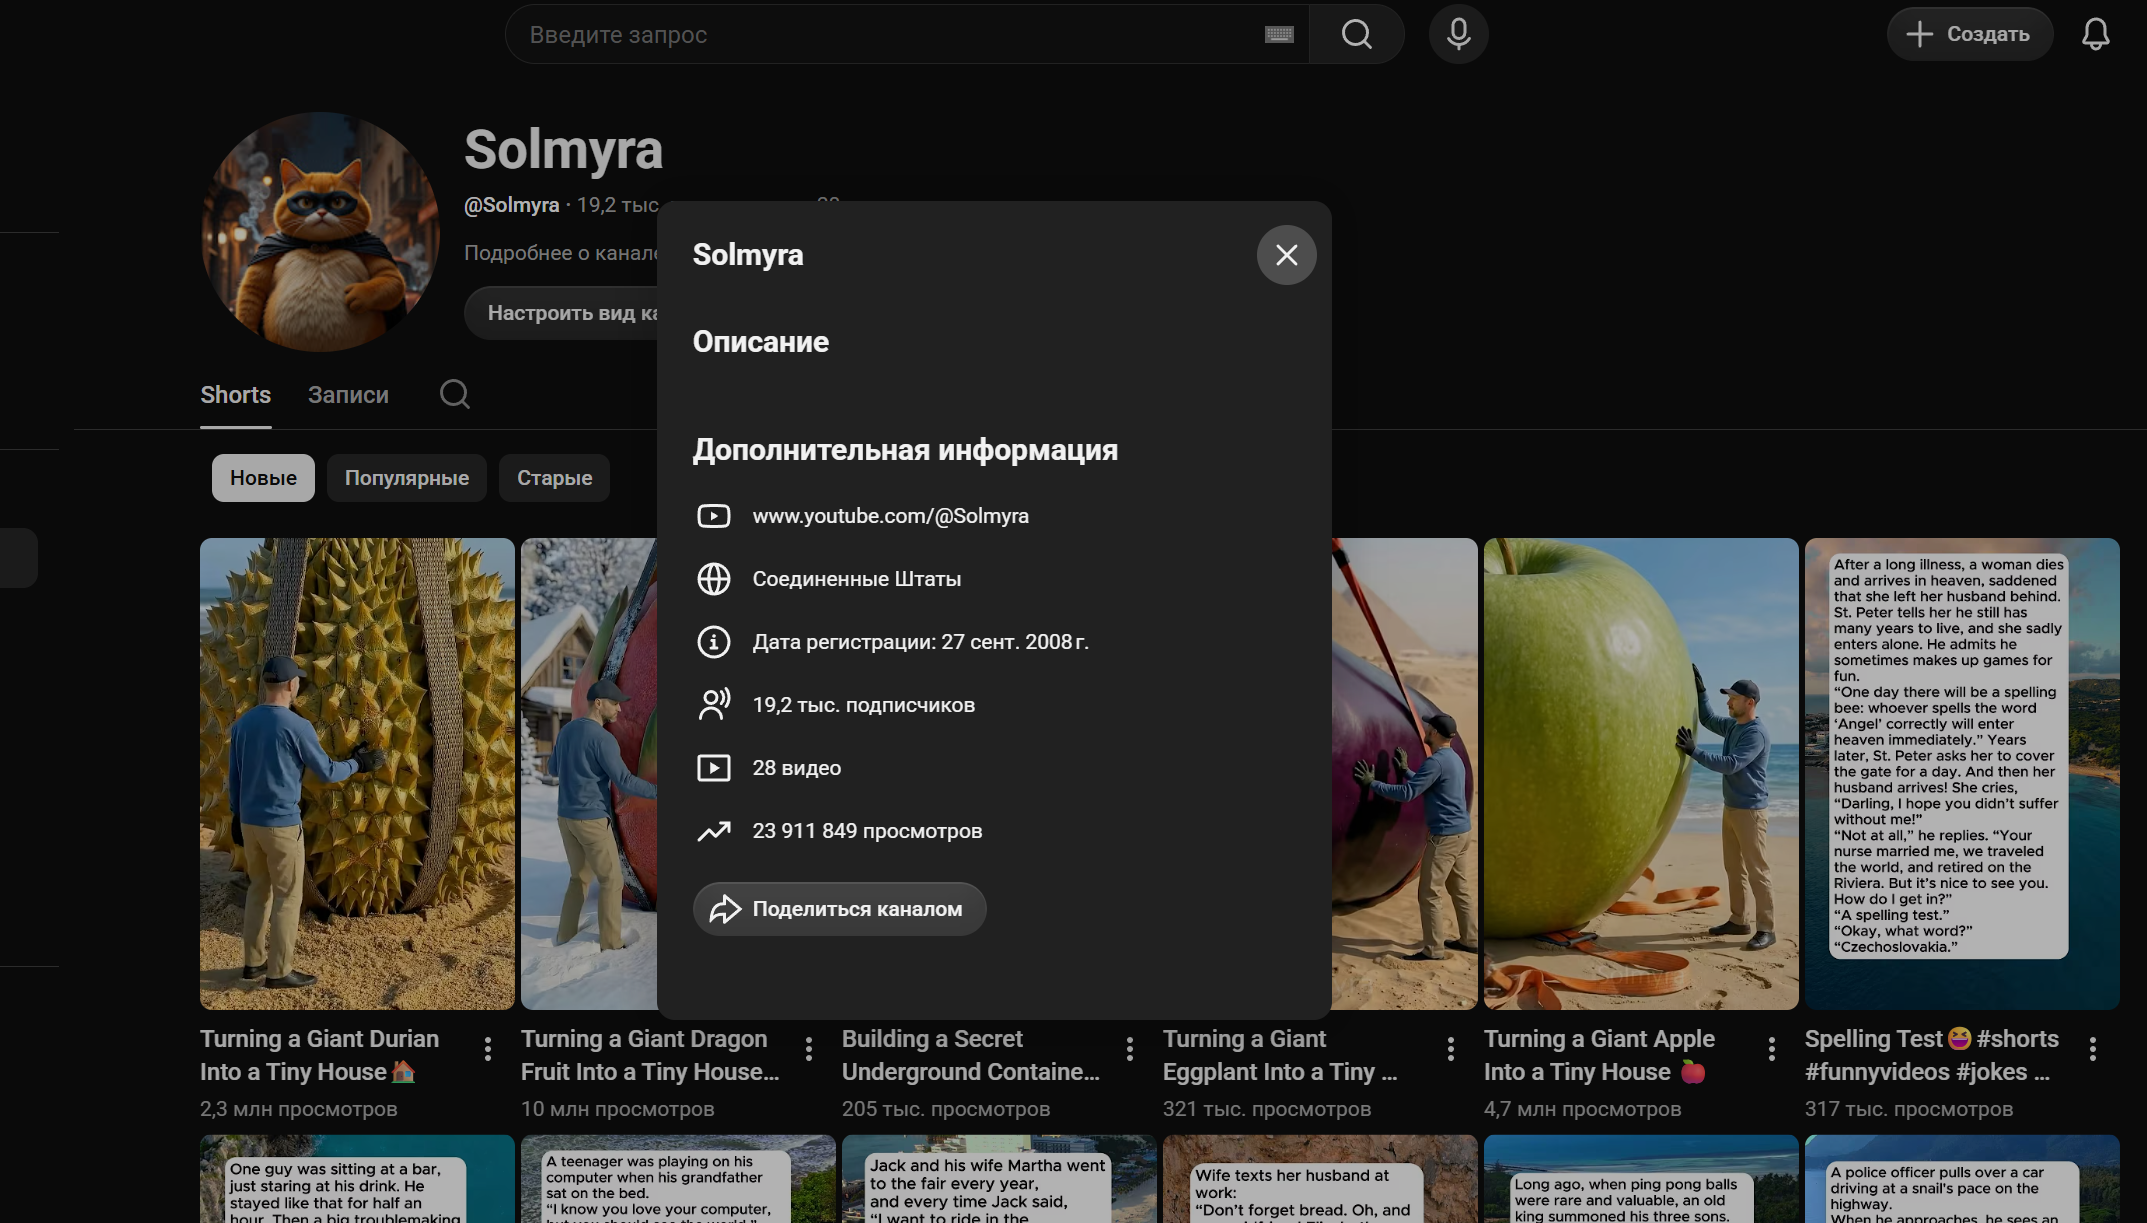
Task: Open the Giant Apple short thumbnail
Action: click(1640, 773)
